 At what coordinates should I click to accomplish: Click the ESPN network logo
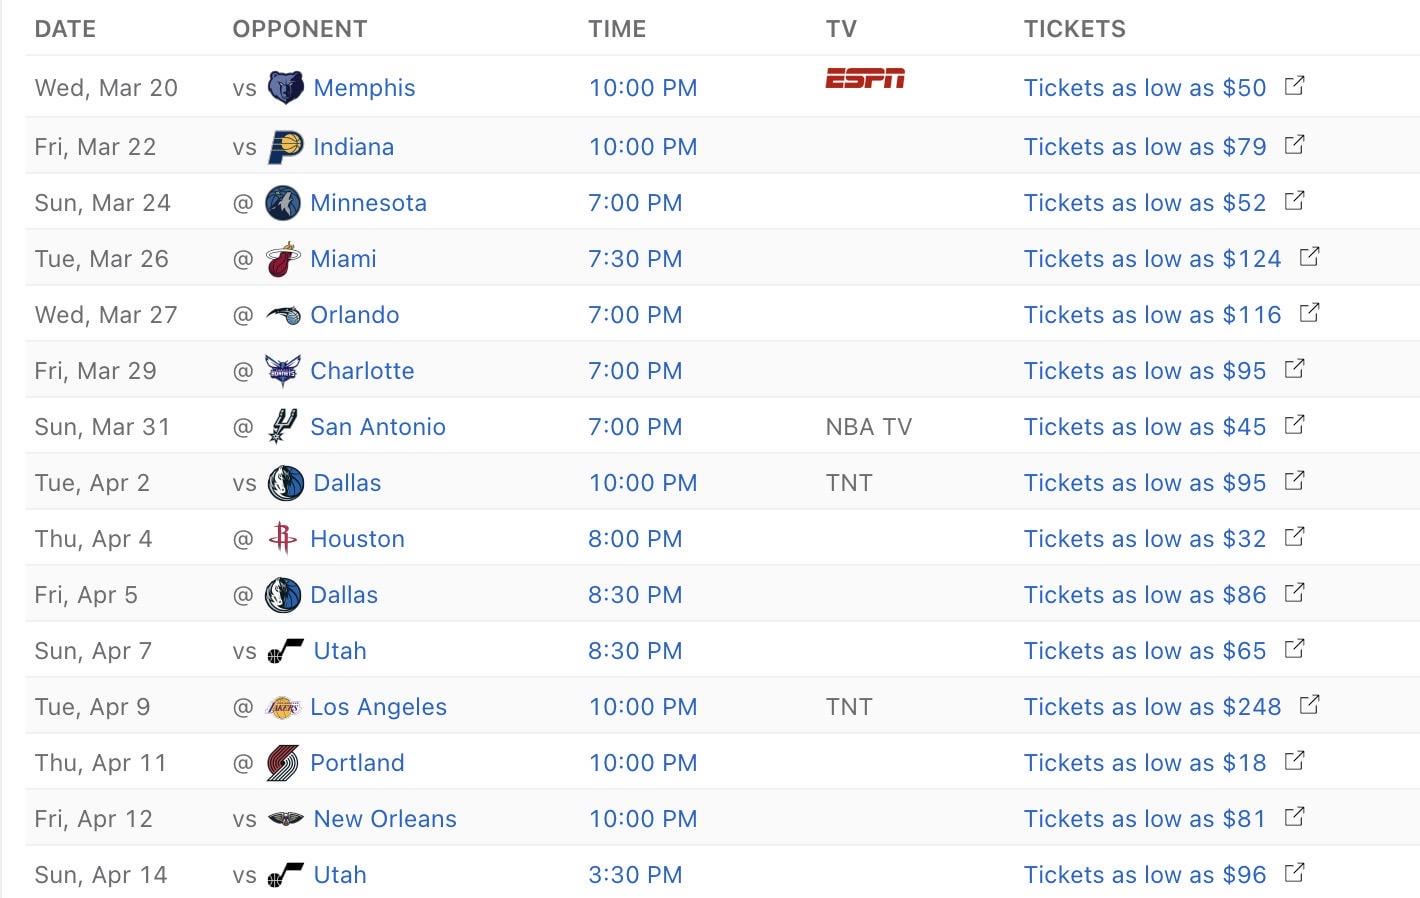click(865, 79)
